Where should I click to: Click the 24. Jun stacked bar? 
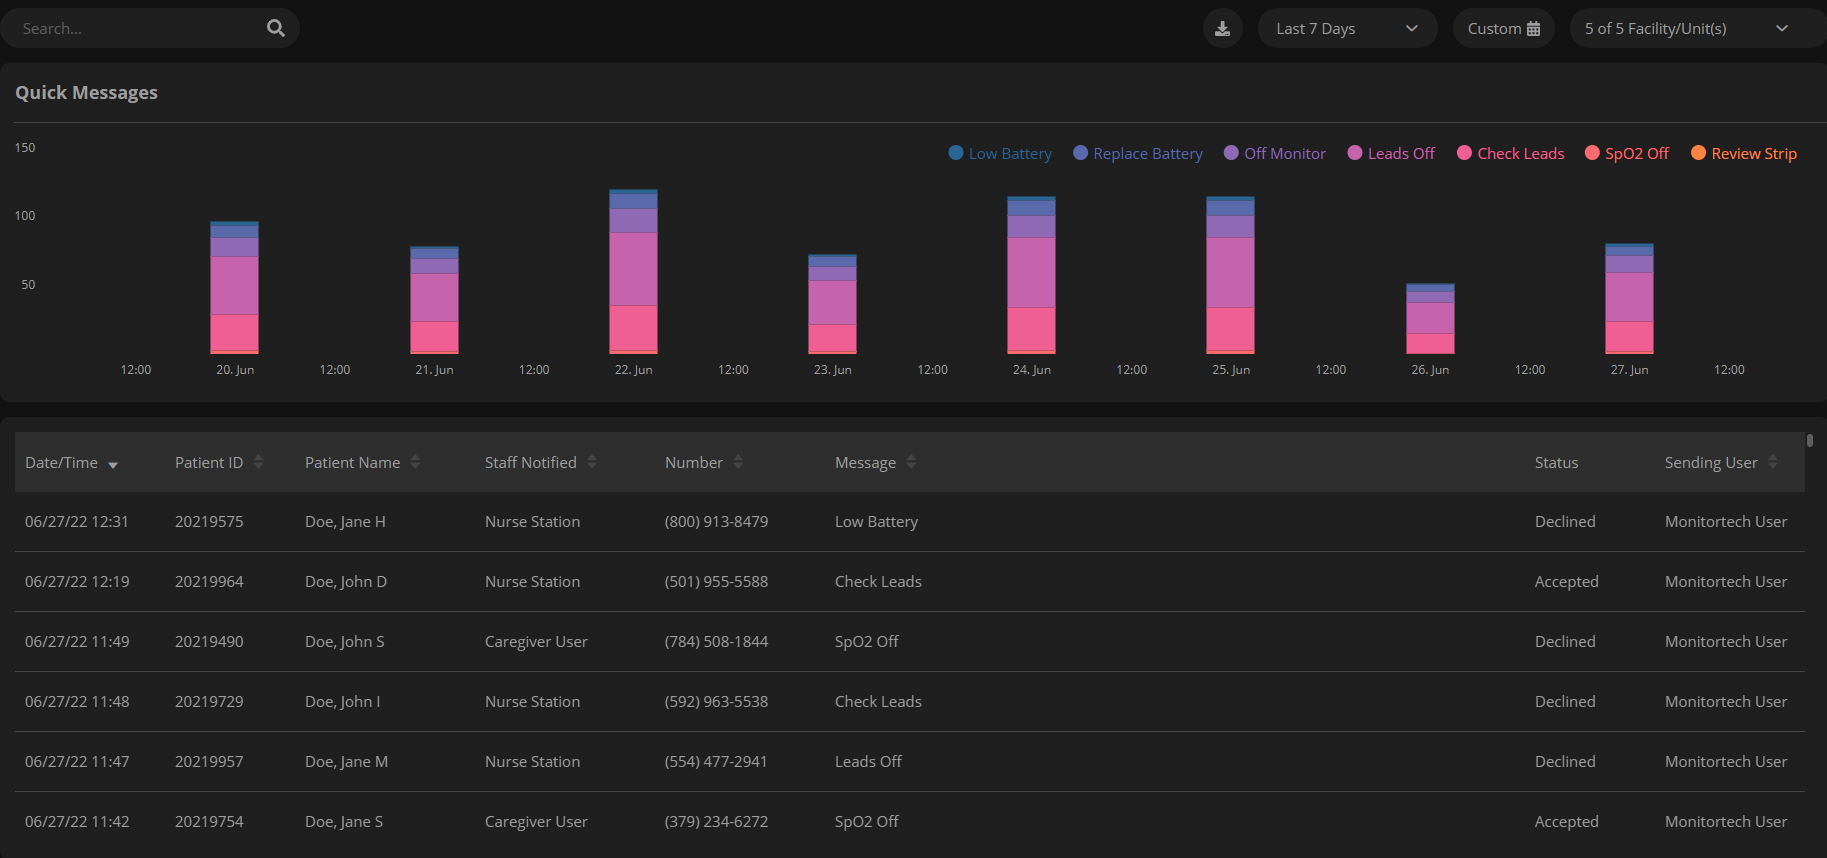pos(1031,275)
